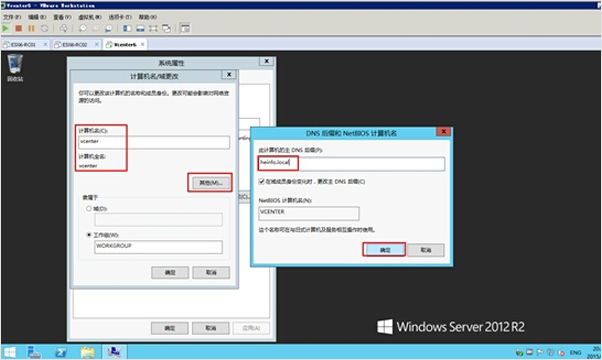The width and height of the screenshot is (602, 360).
Task: Click the primary DNS suffix input field
Action: tap(351, 164)
